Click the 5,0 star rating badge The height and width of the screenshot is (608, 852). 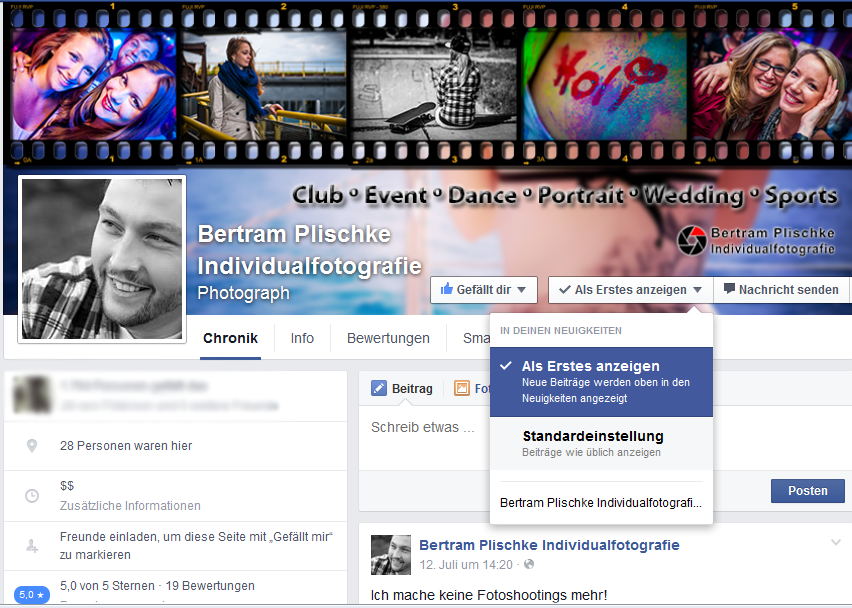(32, 594)
